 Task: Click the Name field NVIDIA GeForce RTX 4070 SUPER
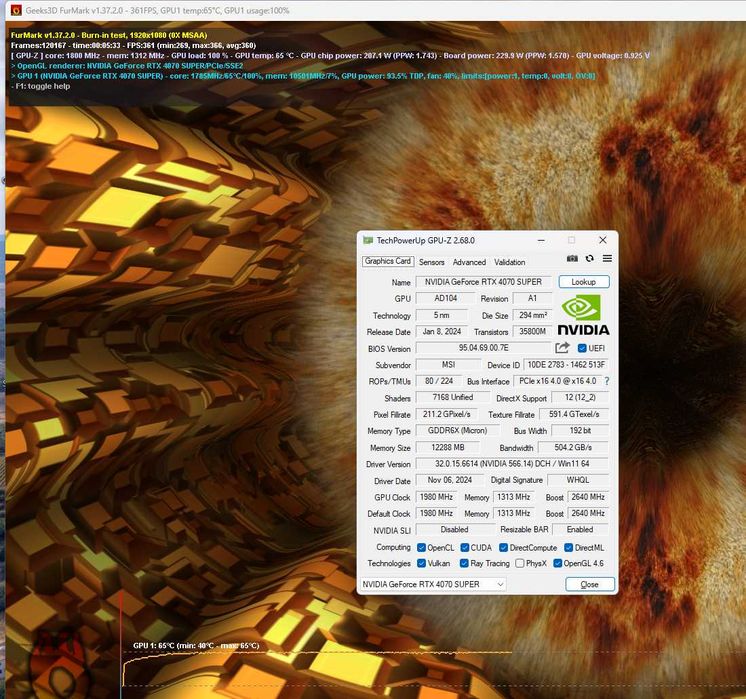[x=483, y=282]
